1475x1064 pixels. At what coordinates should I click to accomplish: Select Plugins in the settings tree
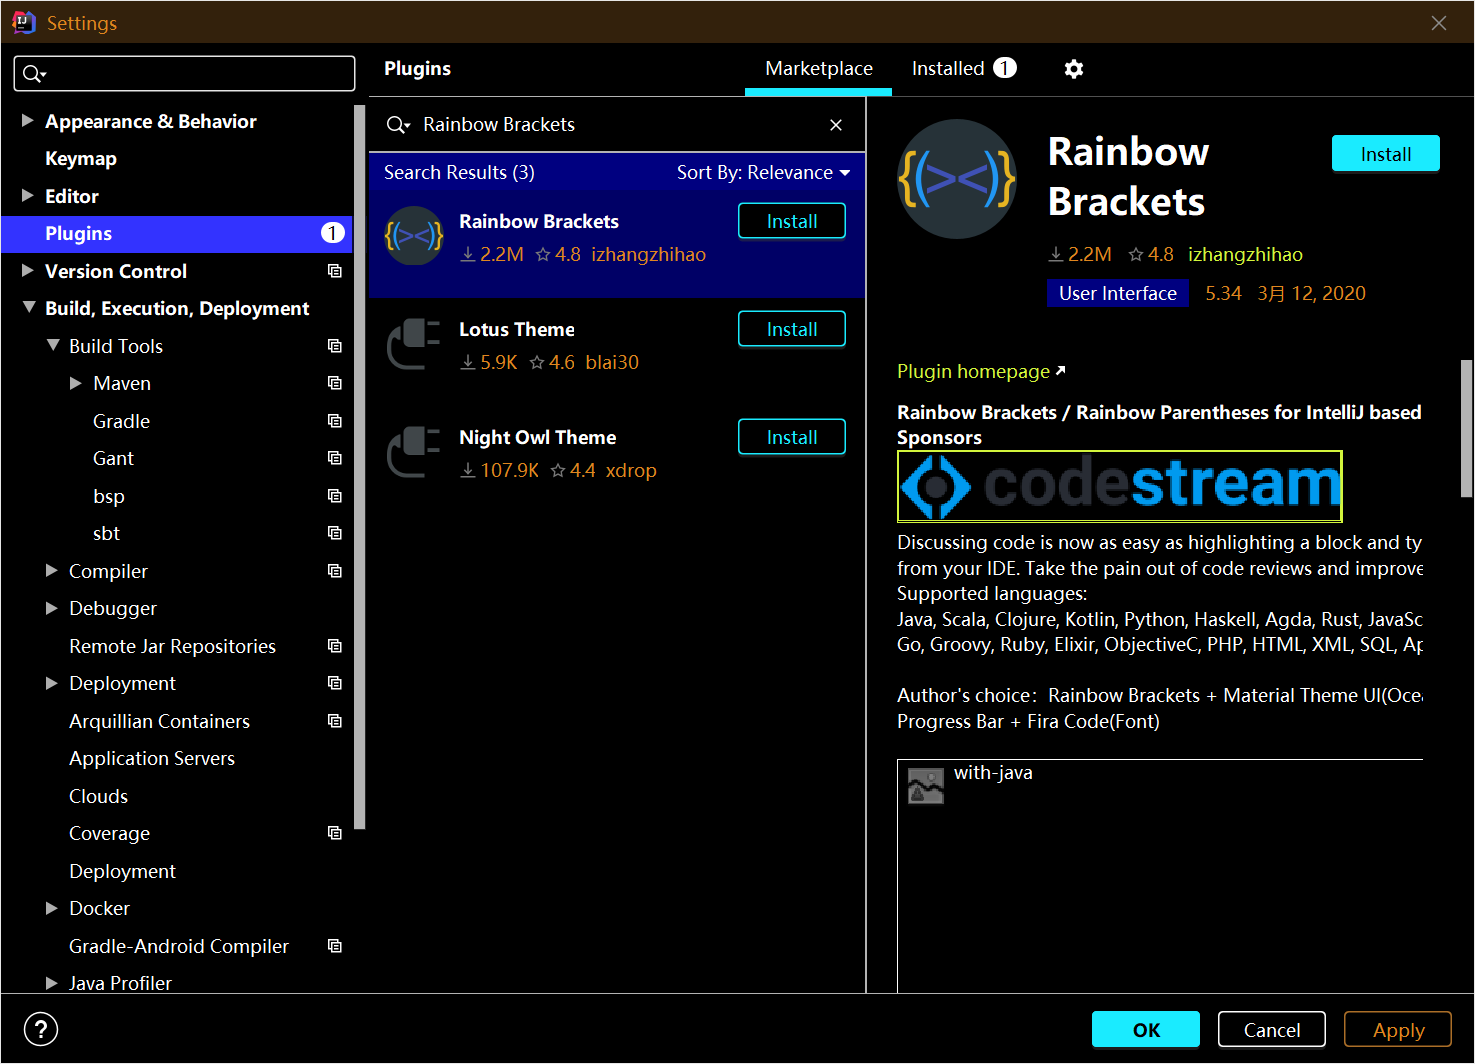[x=176, y=233]
